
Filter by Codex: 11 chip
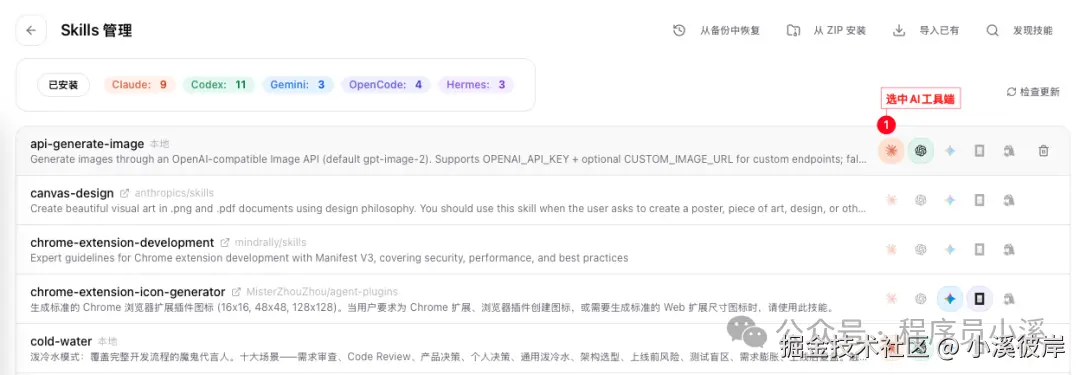219,85
